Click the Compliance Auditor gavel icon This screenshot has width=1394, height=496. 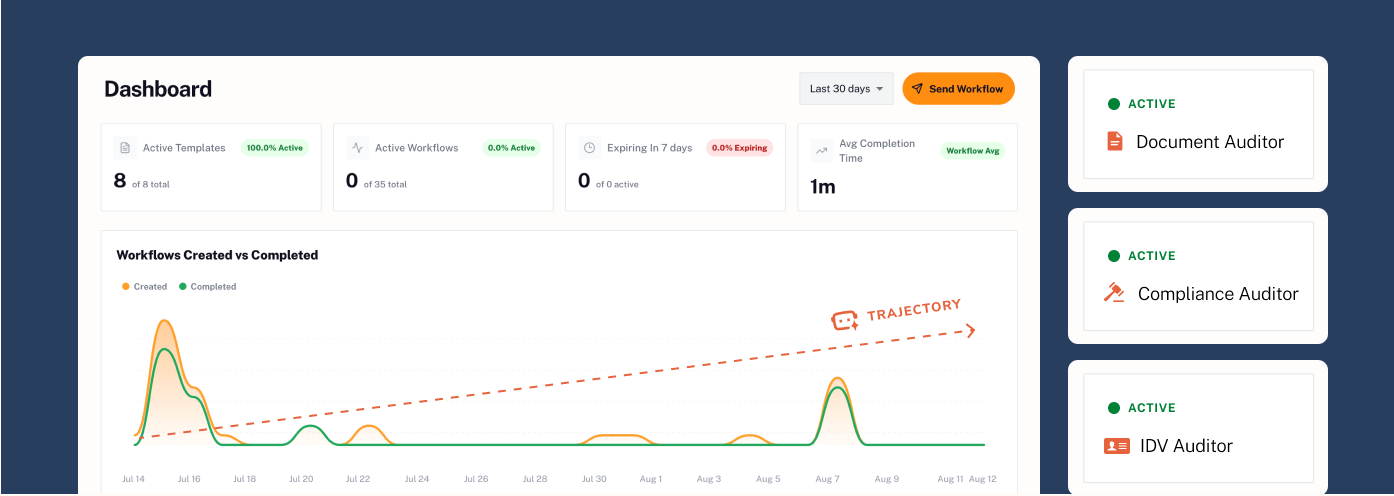(x=1114, y=293)
